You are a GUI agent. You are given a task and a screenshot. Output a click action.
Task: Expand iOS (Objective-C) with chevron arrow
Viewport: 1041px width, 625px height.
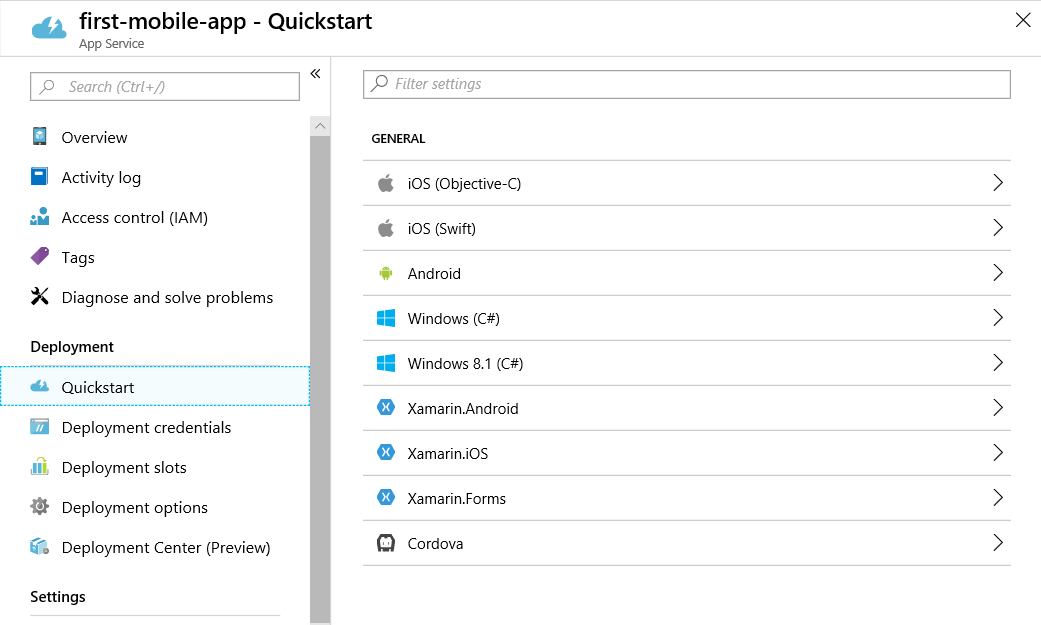[x=998, y=183]
